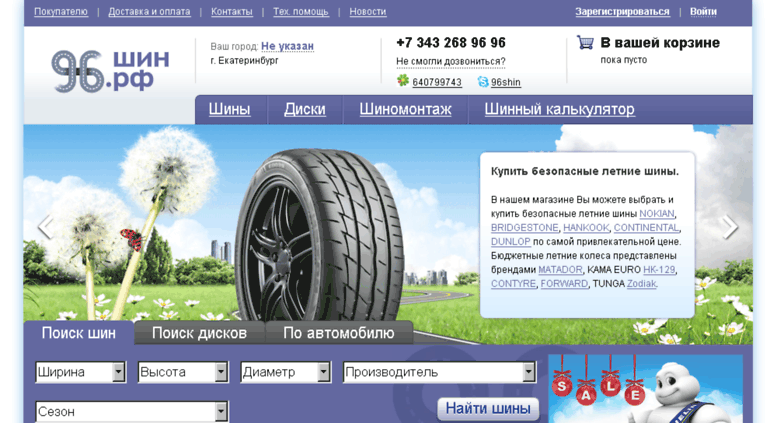
Task: Open the 96шин.рф logo homepage
Action: 111,71
